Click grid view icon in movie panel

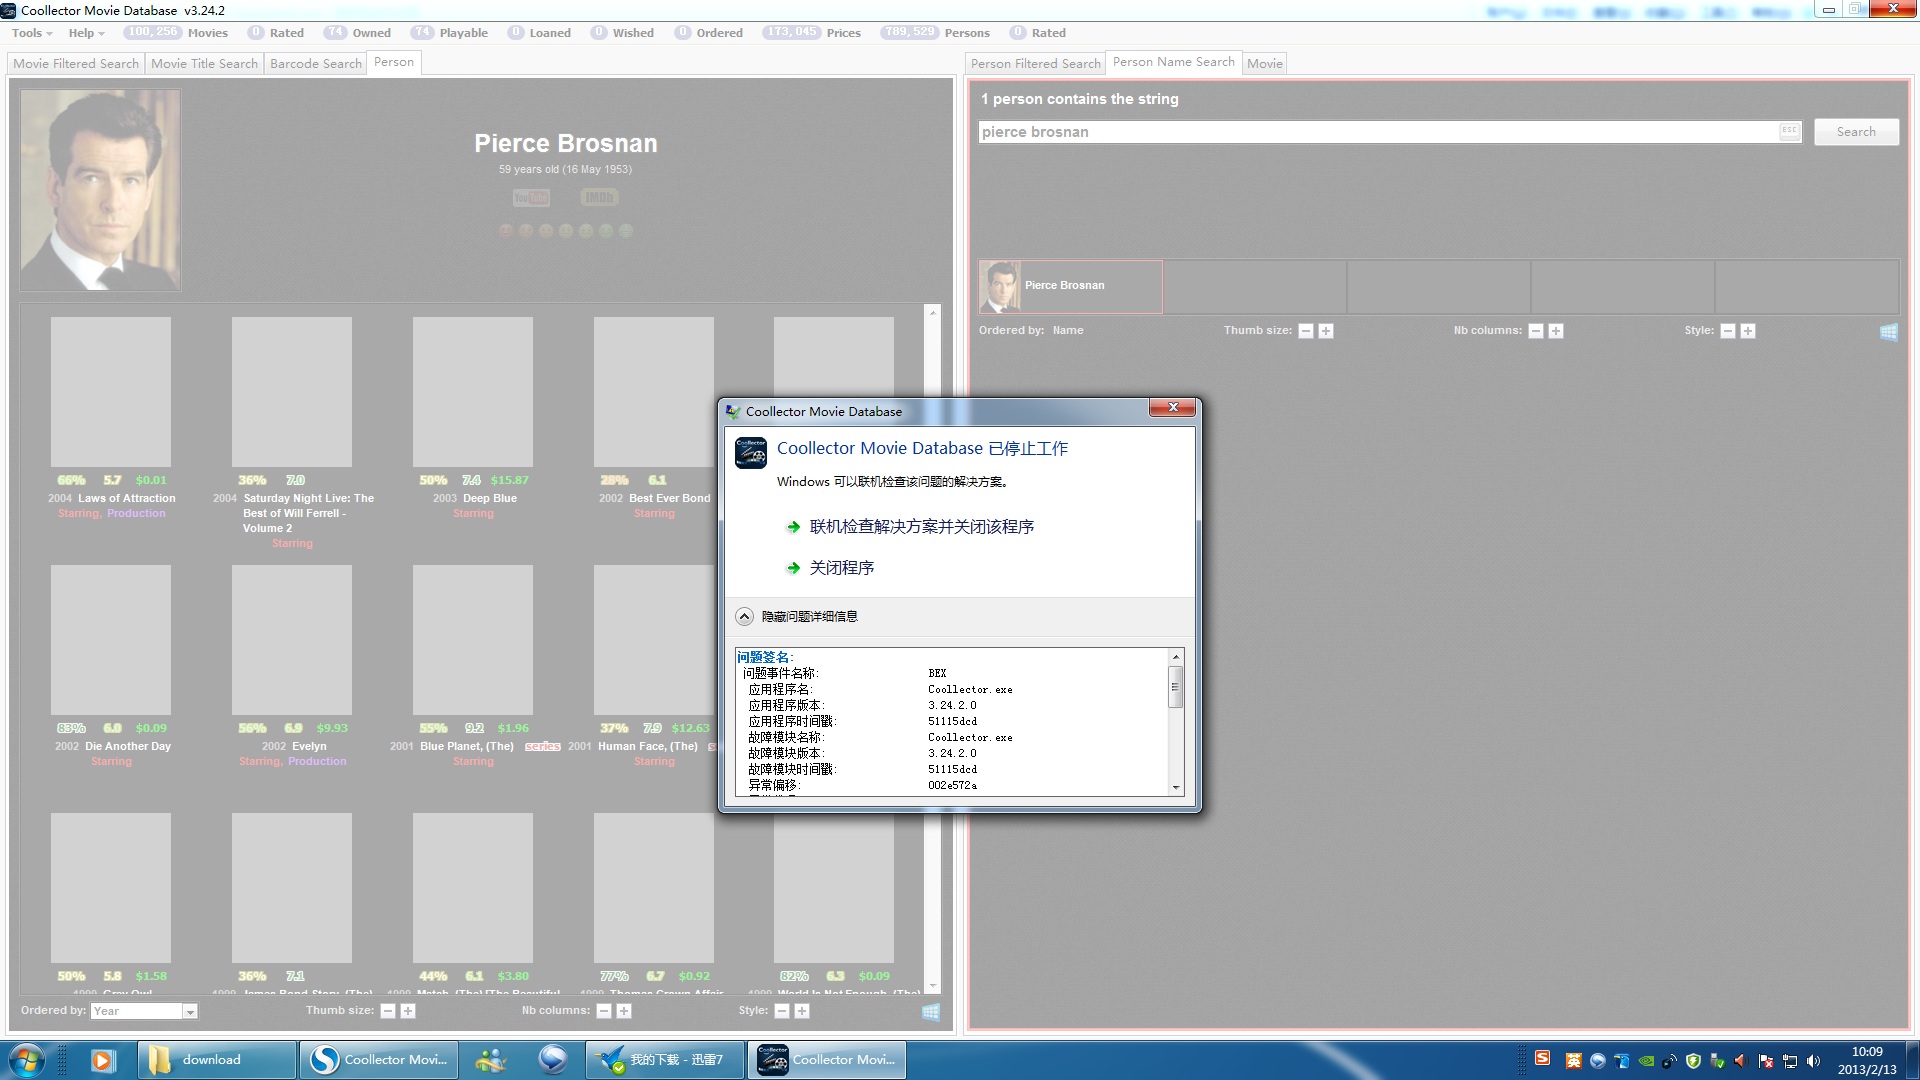930,1012
